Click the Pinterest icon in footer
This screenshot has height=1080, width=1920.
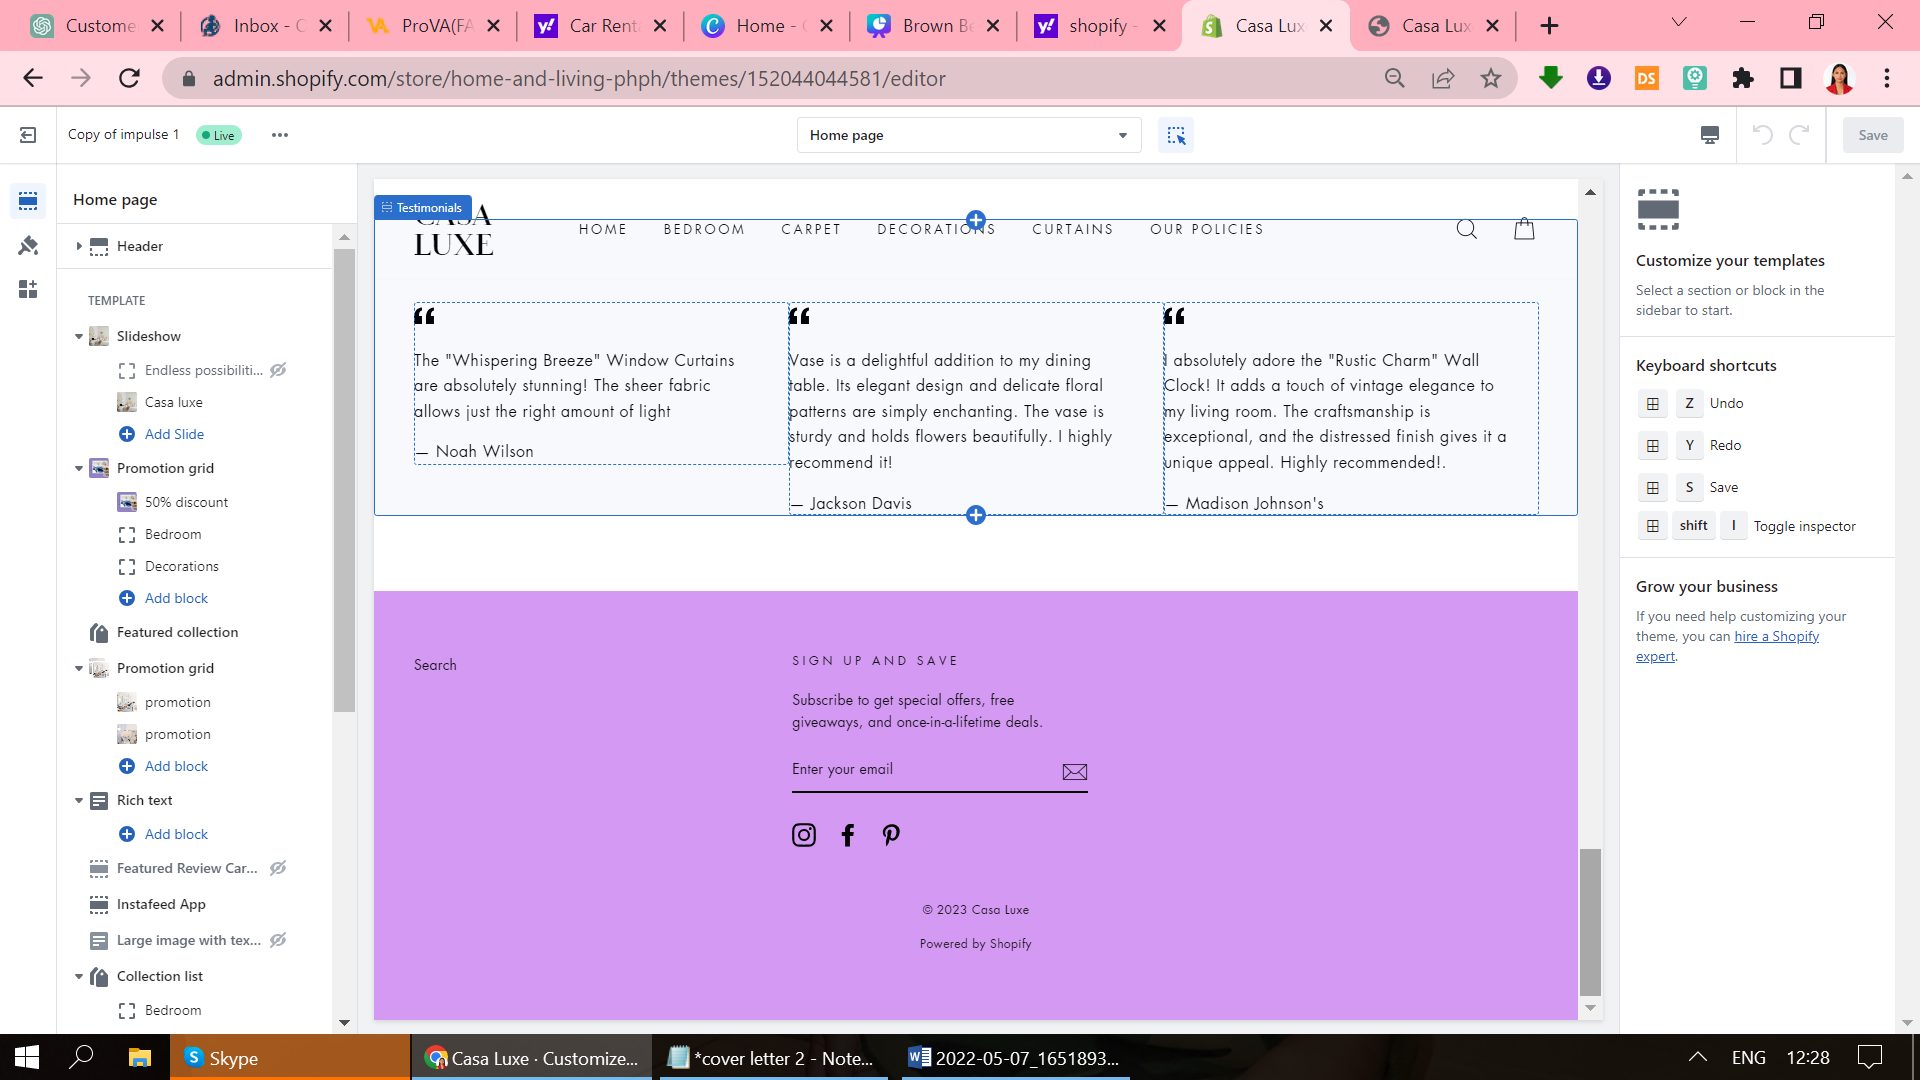[x=891, y=835]
